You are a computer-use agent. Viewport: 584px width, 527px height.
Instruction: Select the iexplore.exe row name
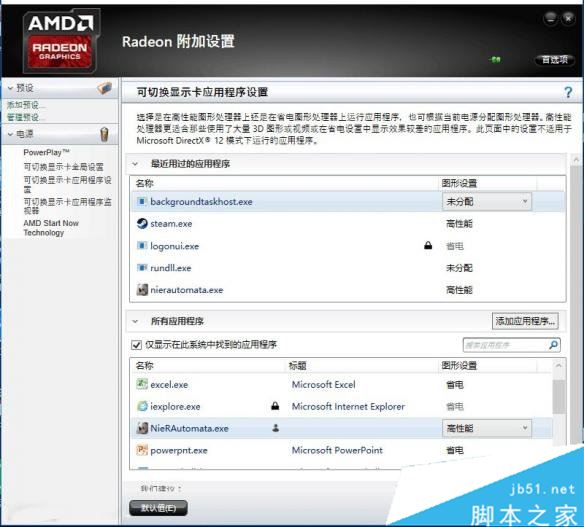point(175,407)
